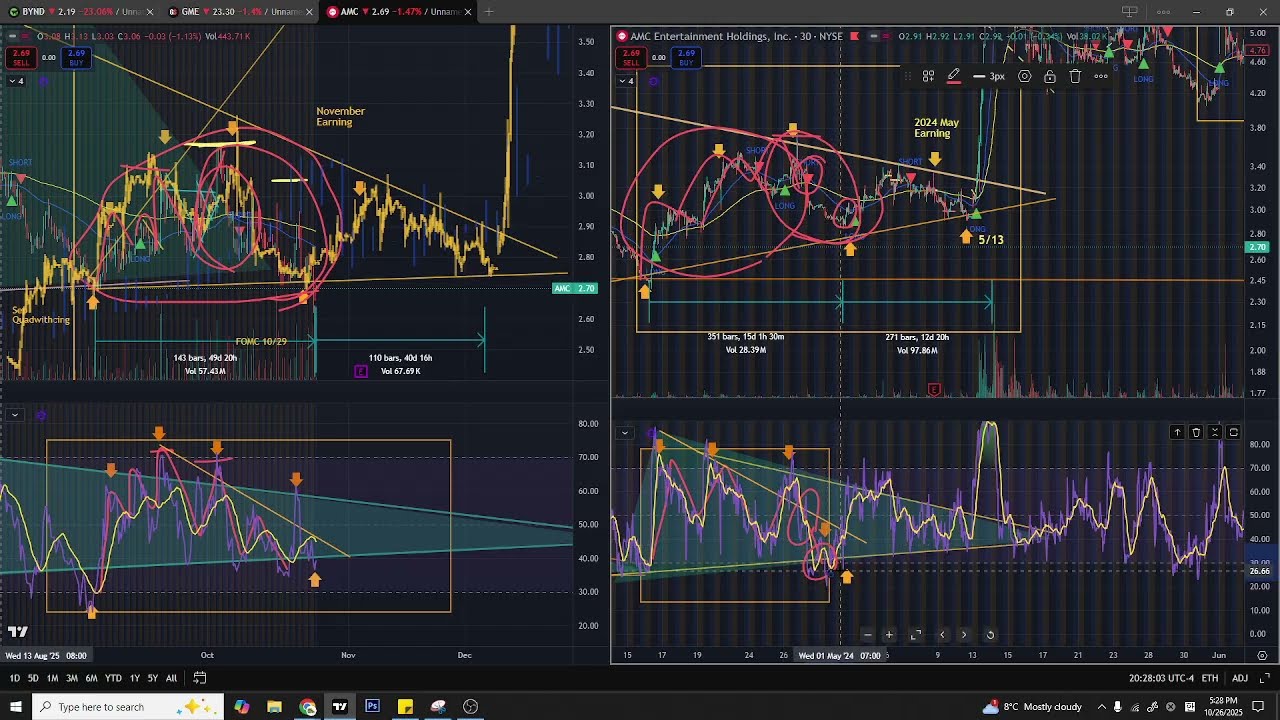Open Photoshop from taskbar
Image resolution: width=1280 pixels, height=720 pixels.
pyautogui.click(x=372, y=707)
